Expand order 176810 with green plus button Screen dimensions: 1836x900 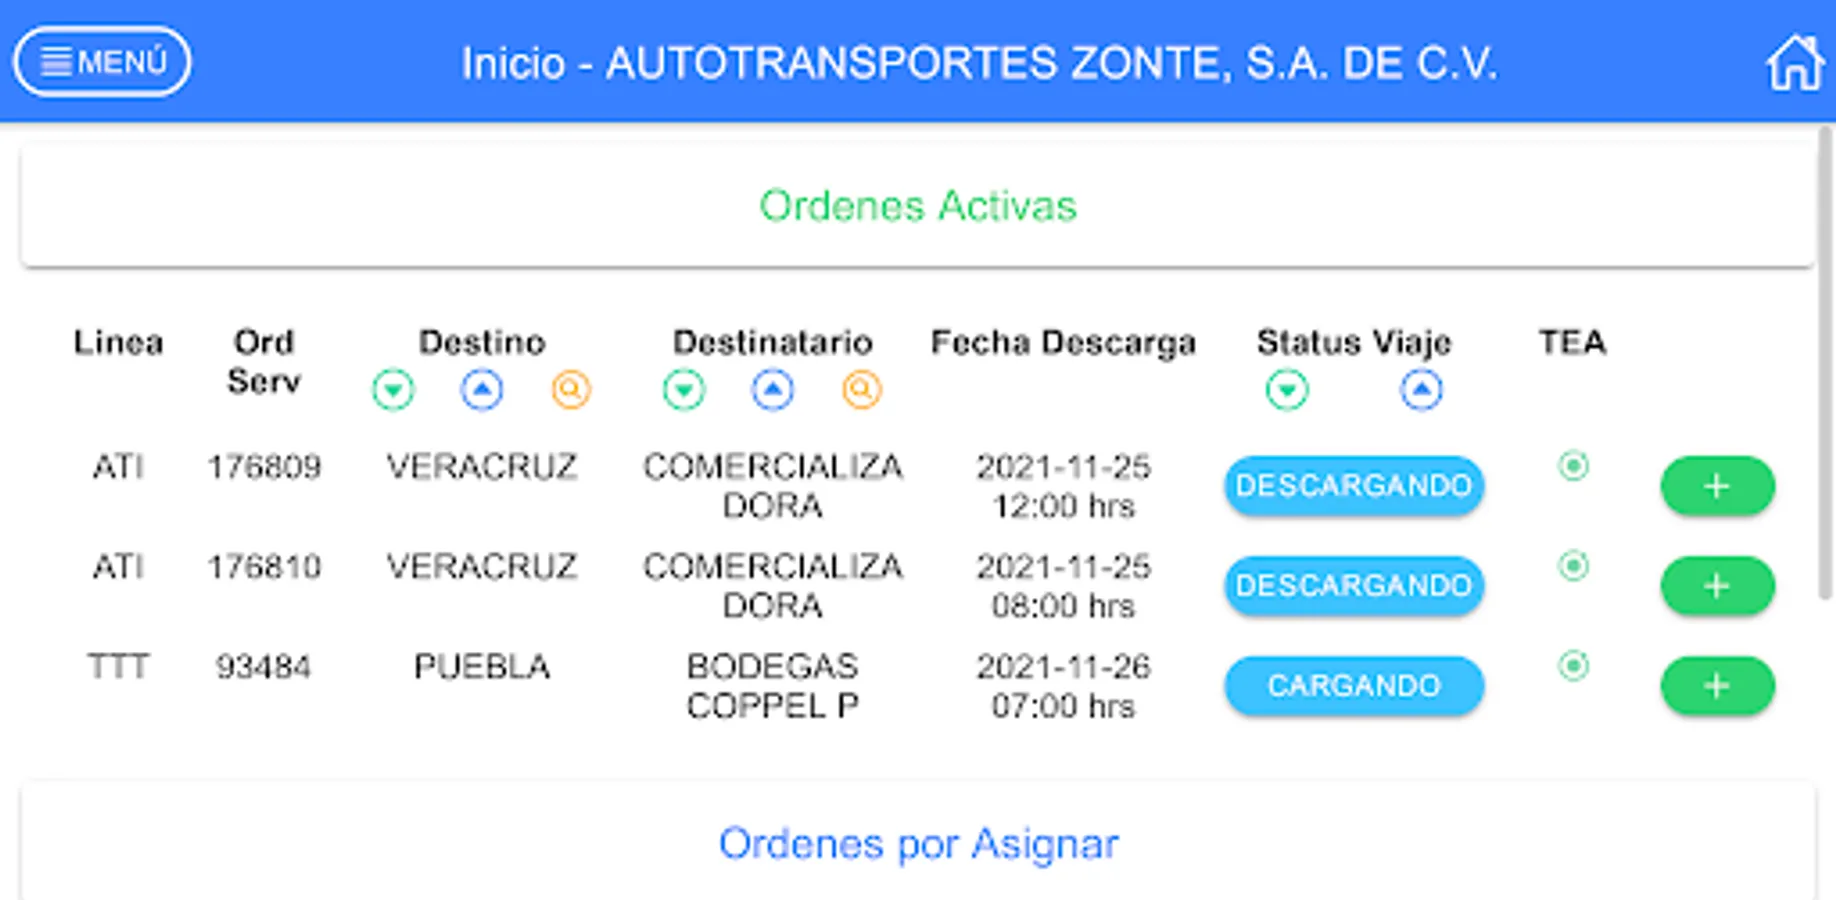coord(1717,586)
